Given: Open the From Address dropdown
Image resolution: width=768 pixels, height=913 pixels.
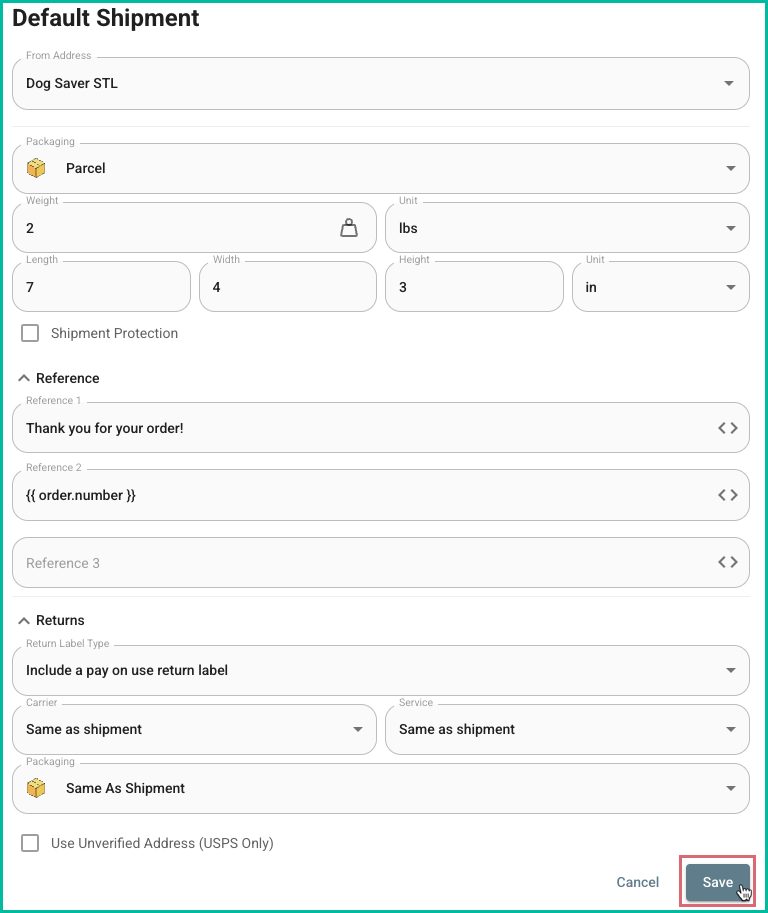Looking at the screenshot, I should click(730, 83).
